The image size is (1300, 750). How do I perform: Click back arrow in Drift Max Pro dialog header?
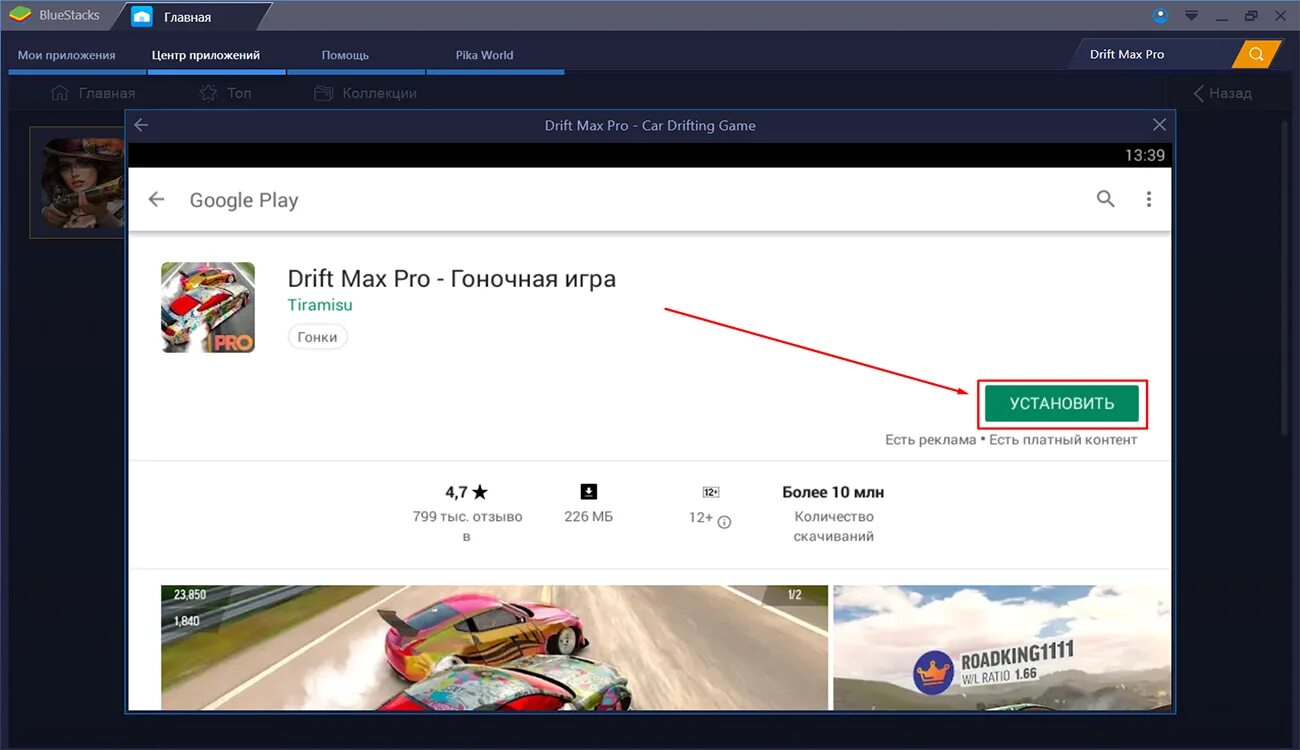point(141,125)
